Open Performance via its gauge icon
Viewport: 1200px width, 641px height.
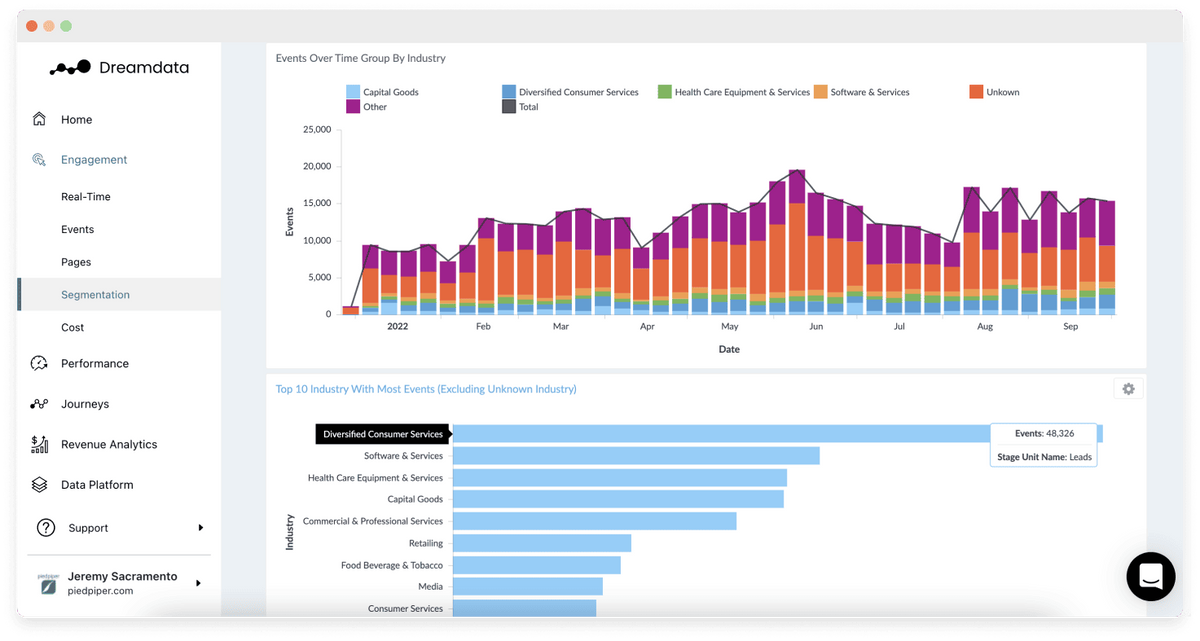click(x=39, y=363)
